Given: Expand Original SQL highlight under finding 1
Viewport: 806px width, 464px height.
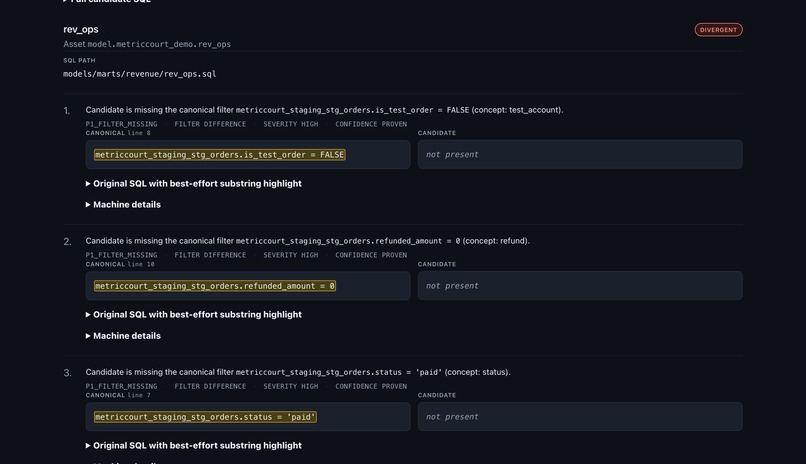Looking at the screenshot, I should (x=194, y=183).
